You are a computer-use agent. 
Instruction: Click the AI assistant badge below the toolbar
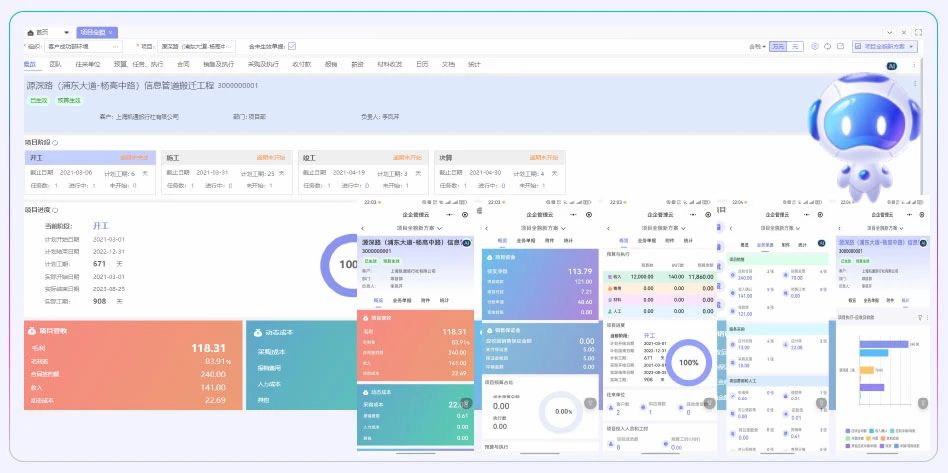pos(891,65)
